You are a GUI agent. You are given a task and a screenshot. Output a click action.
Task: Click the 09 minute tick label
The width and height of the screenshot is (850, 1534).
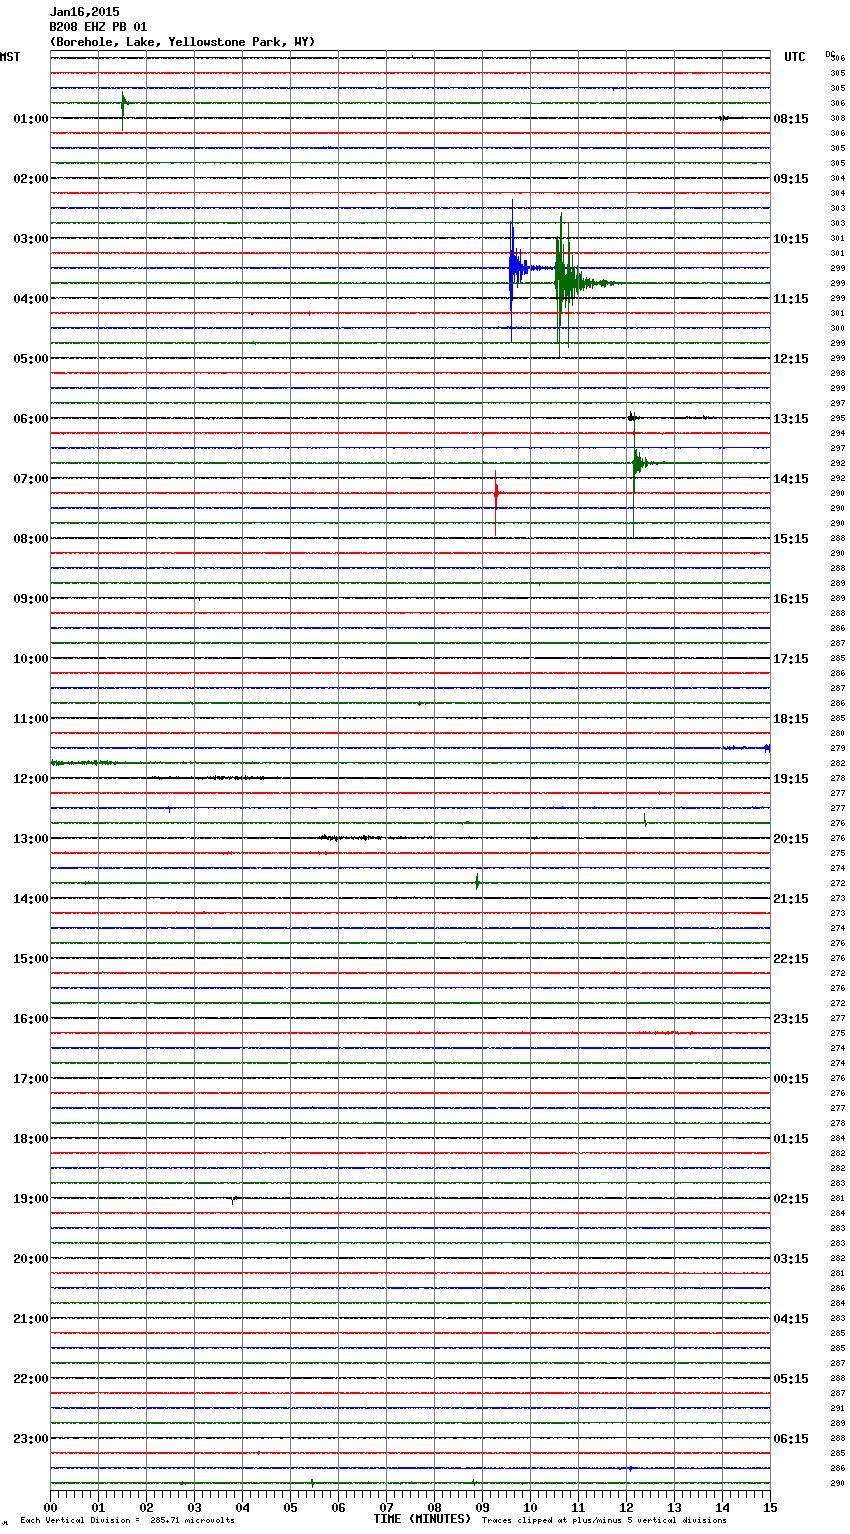click(482, 1507)
